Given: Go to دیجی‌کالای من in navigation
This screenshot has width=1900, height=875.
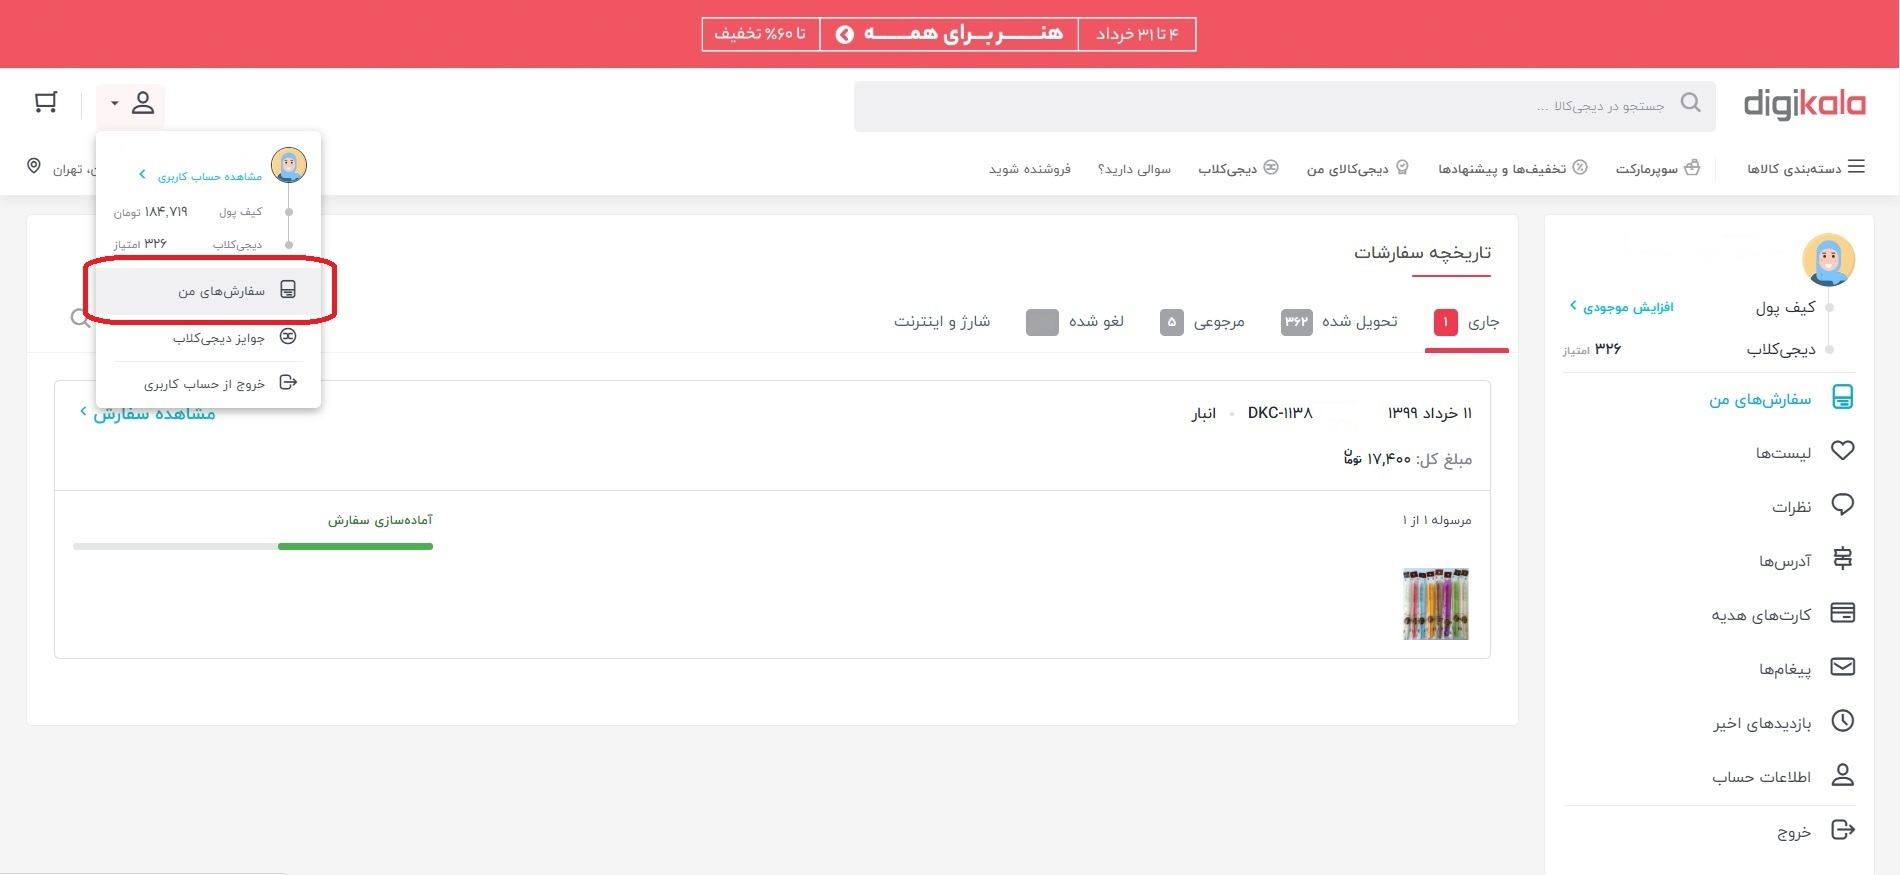Looking at the screenshot, I should [1357, 168].
